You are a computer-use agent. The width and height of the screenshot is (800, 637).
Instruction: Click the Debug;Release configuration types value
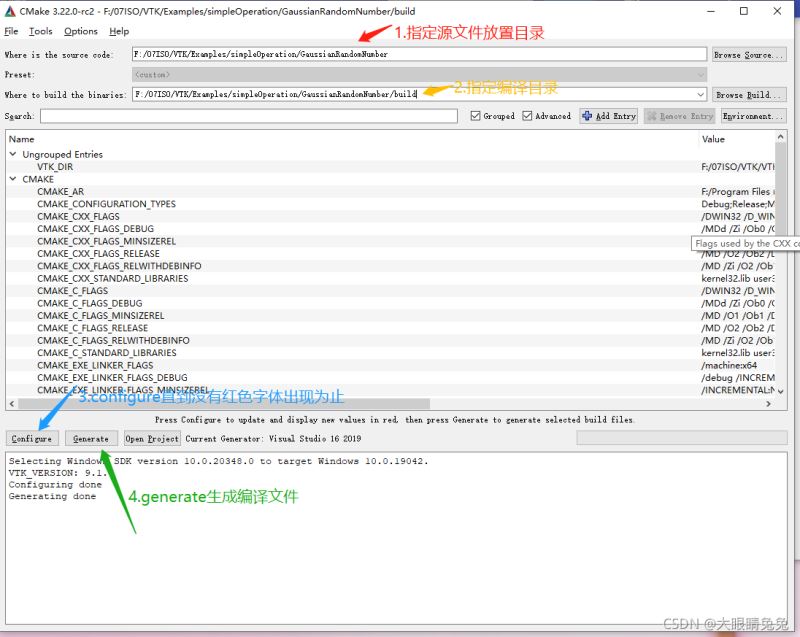(737, 204)
